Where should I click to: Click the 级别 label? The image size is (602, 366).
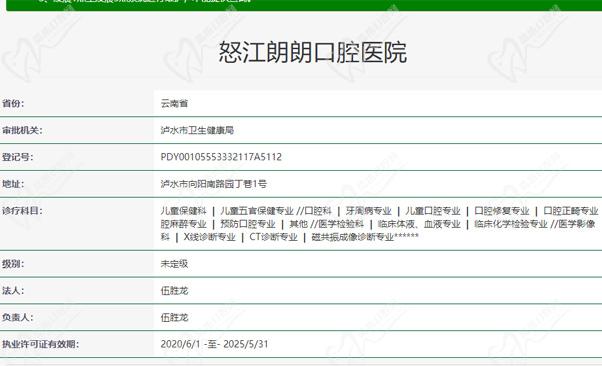tap(13, 264)
